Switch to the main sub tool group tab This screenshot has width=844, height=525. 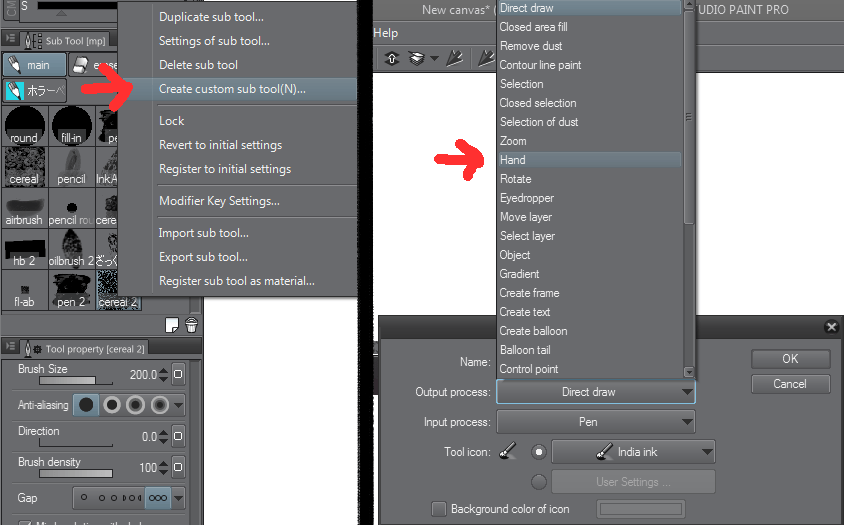(x=34, y=65)
